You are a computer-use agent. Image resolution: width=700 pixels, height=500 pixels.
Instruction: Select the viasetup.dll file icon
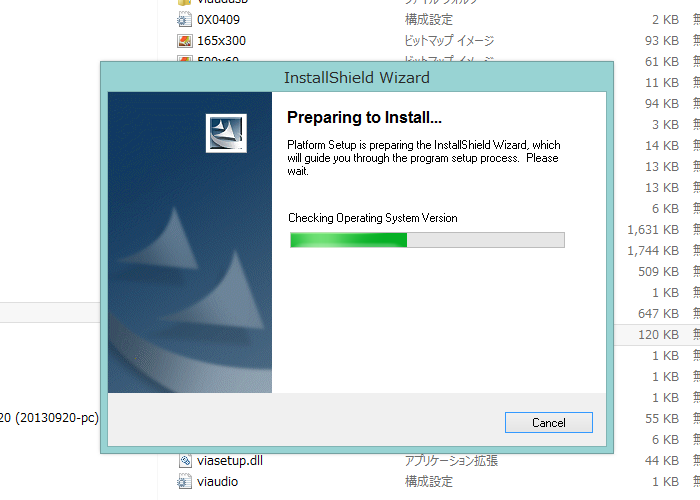pos(185,460)
